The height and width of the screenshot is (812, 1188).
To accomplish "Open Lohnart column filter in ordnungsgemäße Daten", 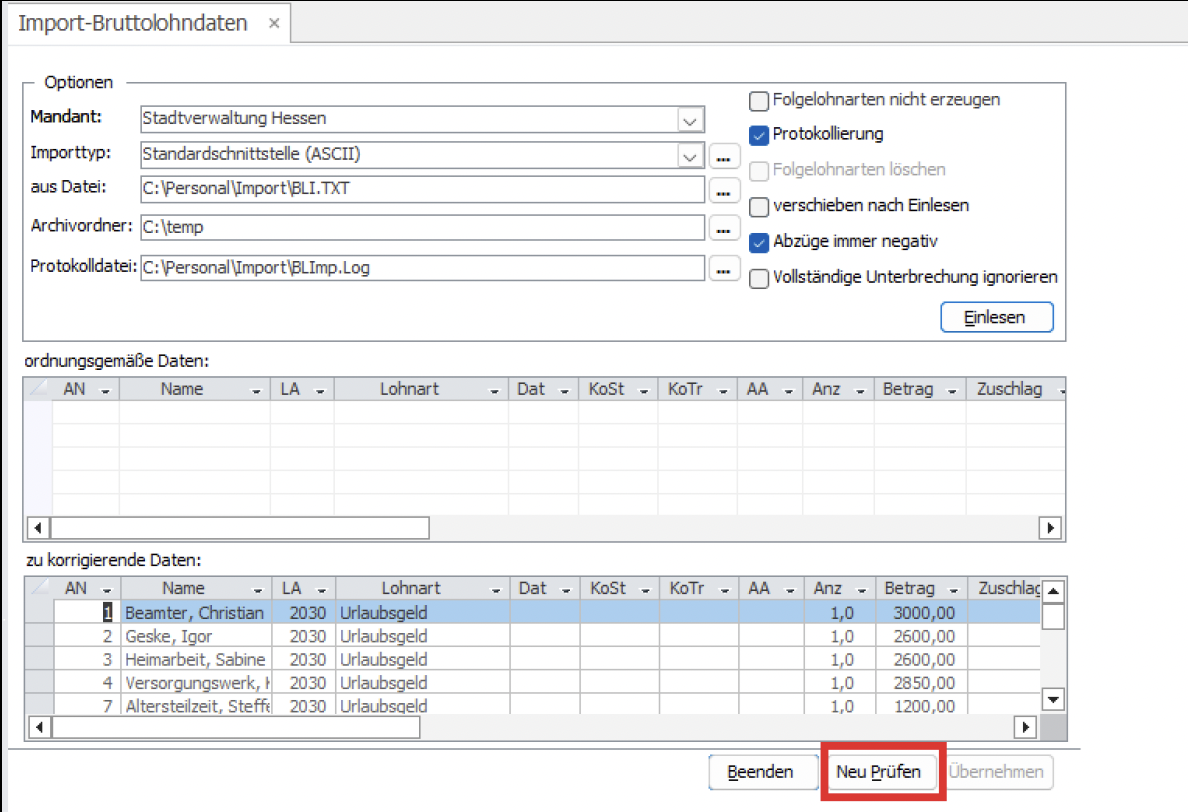I will coord(495,391).
